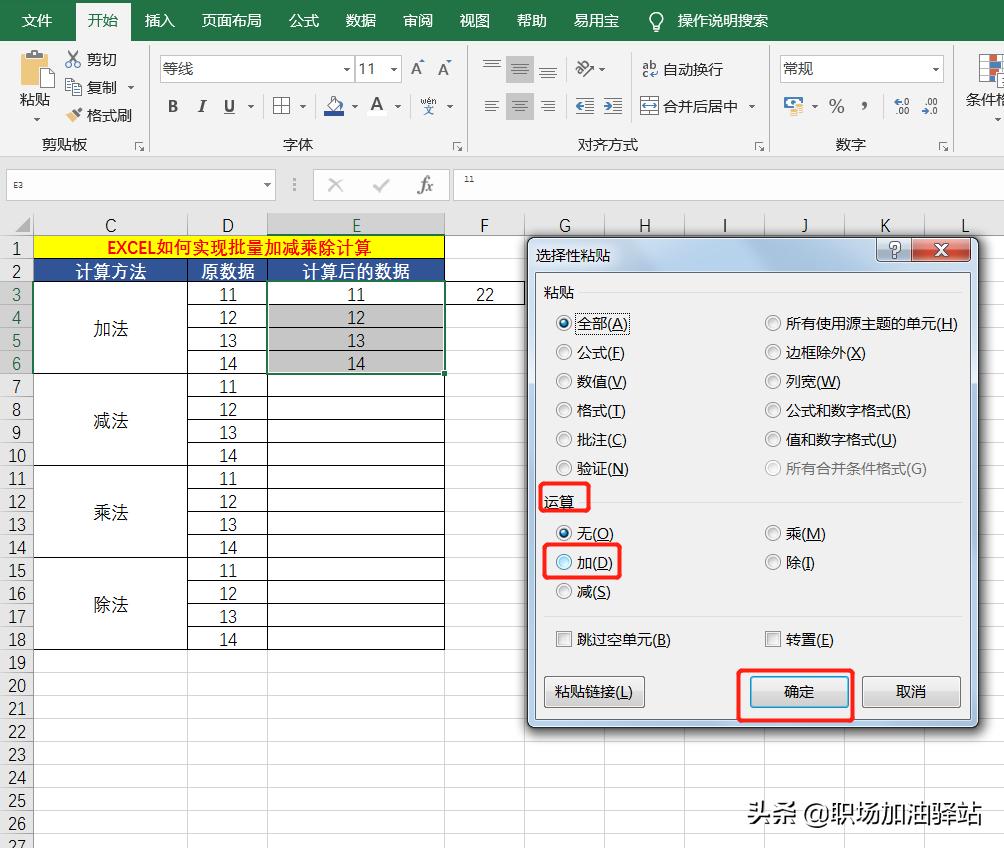Open the 公式 ribbon tab
Image resolution: width=1004 pixels, height=848 pixels.
(303, 20)
